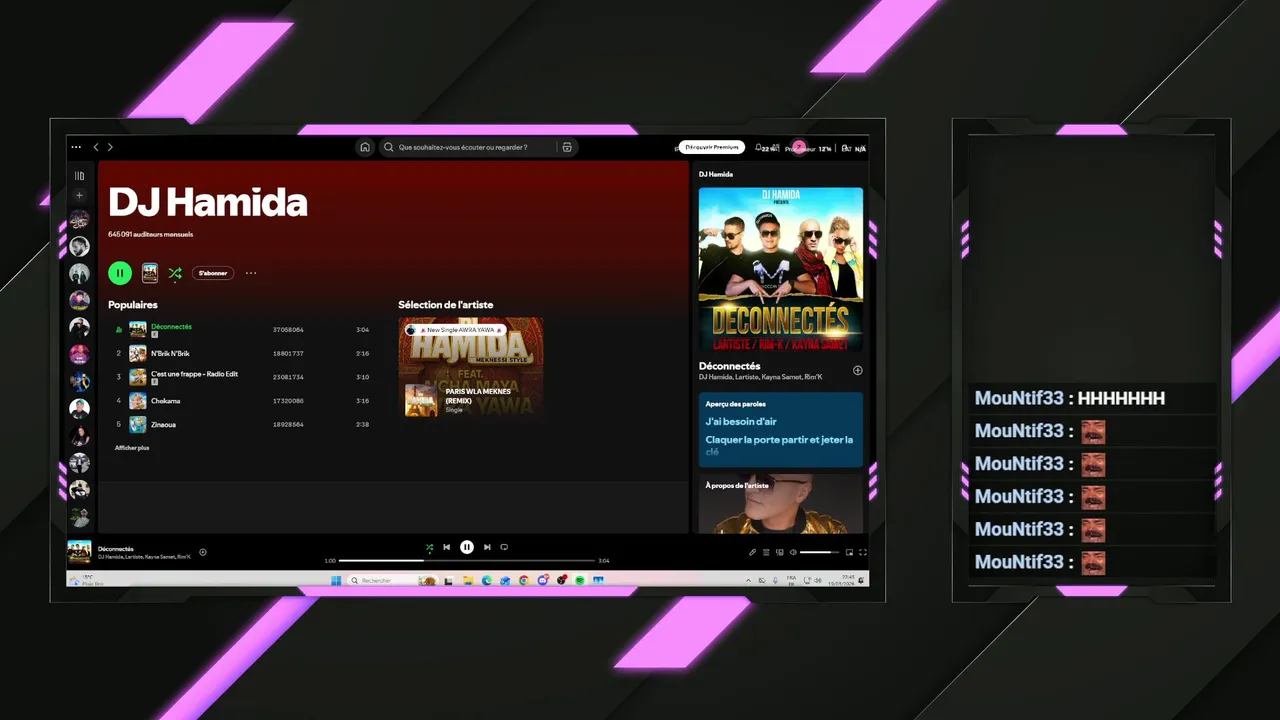Image resolution: width=1280 pixels, height=720 pixels.
Task: Go forward with the right arrow
Action: click(110, 147)
